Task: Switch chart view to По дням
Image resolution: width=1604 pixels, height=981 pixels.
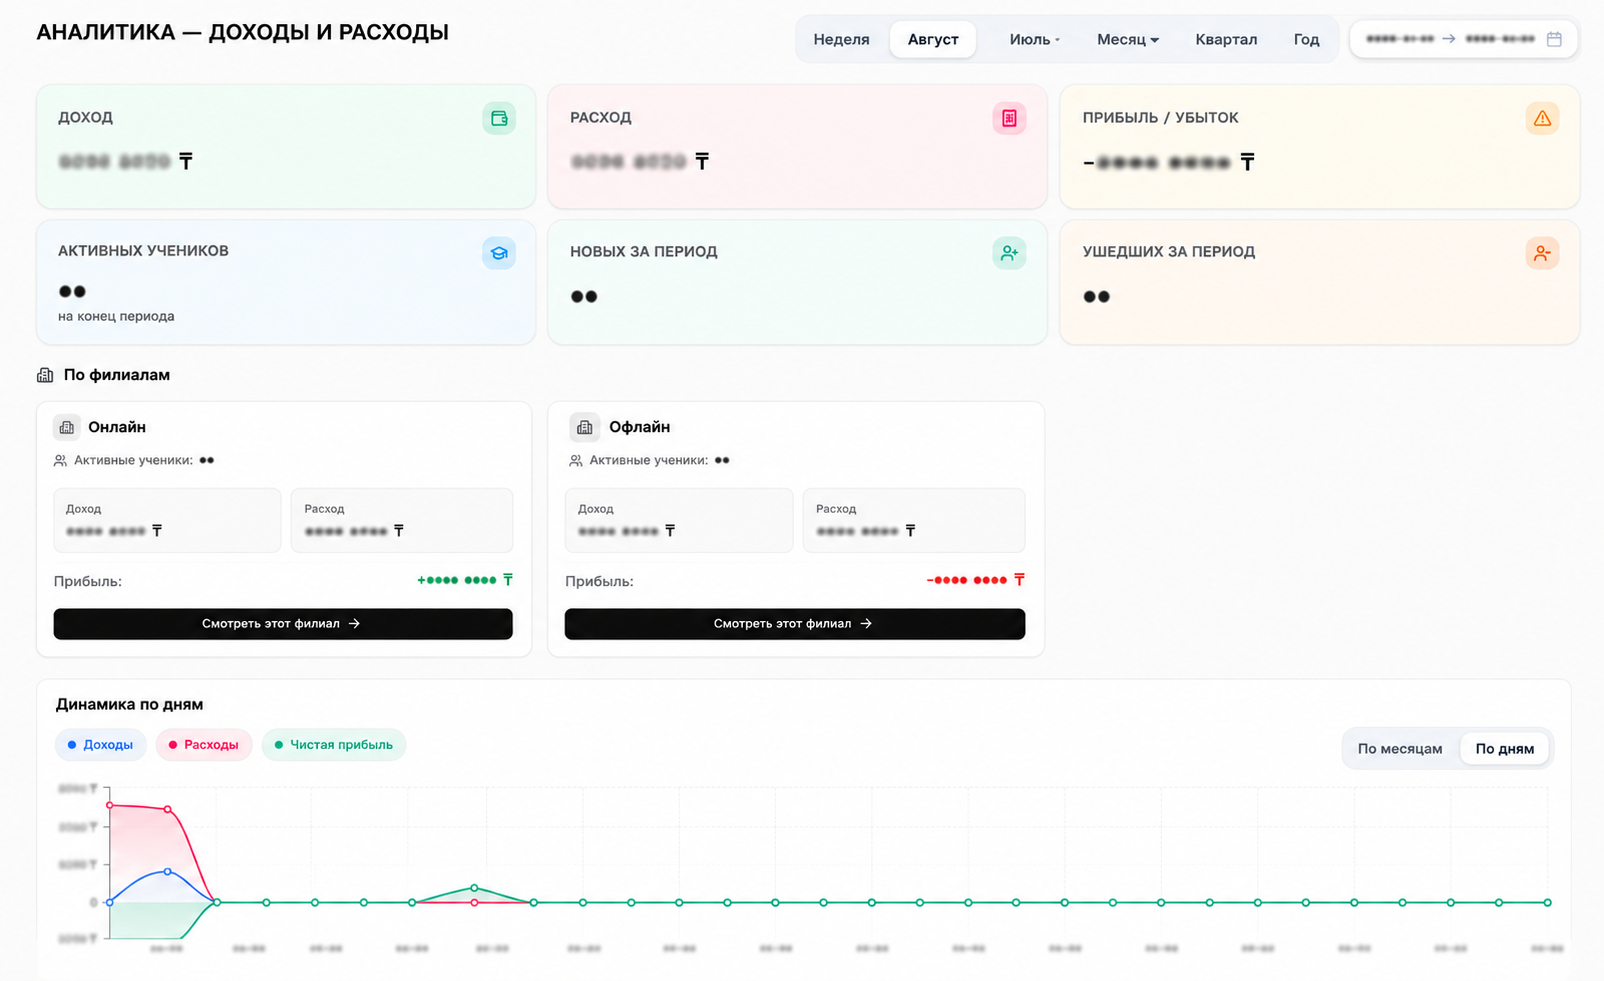Action: tap(1504, 749)
